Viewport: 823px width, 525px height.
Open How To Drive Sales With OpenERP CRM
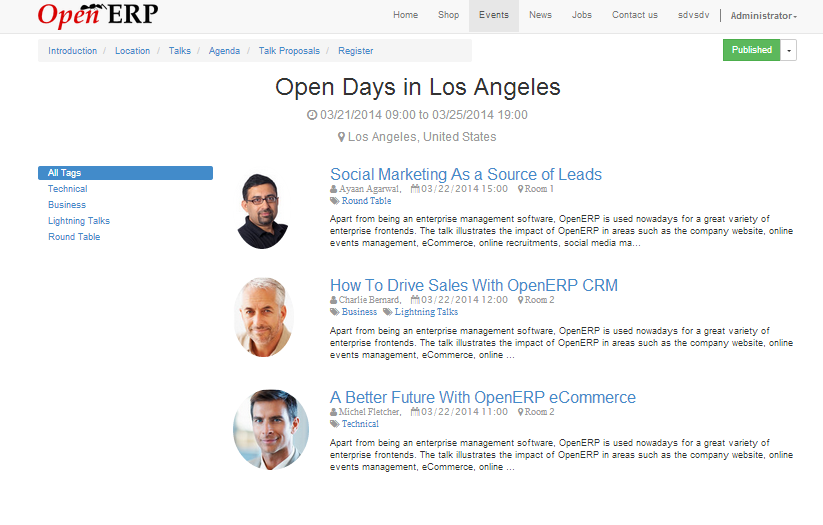point(473,285)
